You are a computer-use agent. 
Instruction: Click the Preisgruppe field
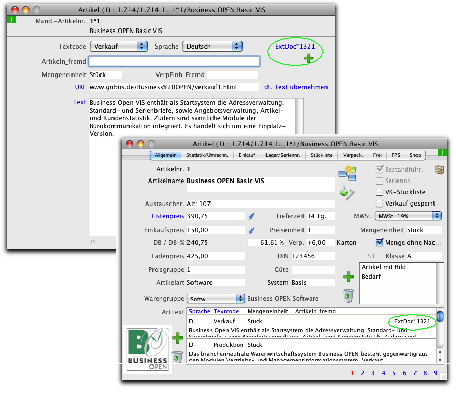point(216,269)
